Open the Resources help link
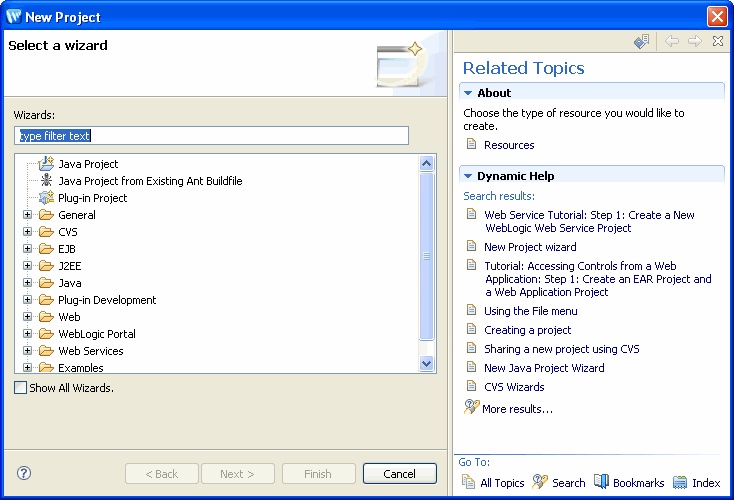The image size is (734, 500). click(509, 145)
